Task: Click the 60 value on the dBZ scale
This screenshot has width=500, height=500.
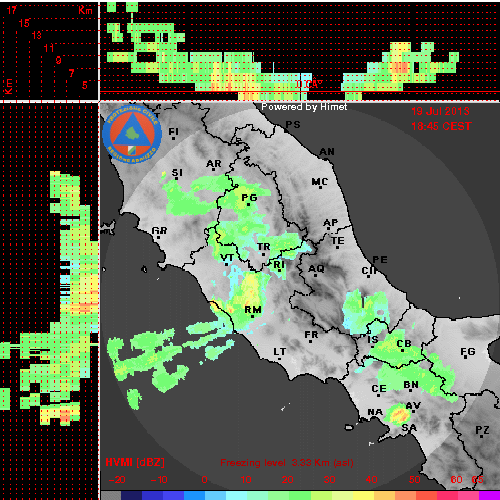Action: click(456, 480)
